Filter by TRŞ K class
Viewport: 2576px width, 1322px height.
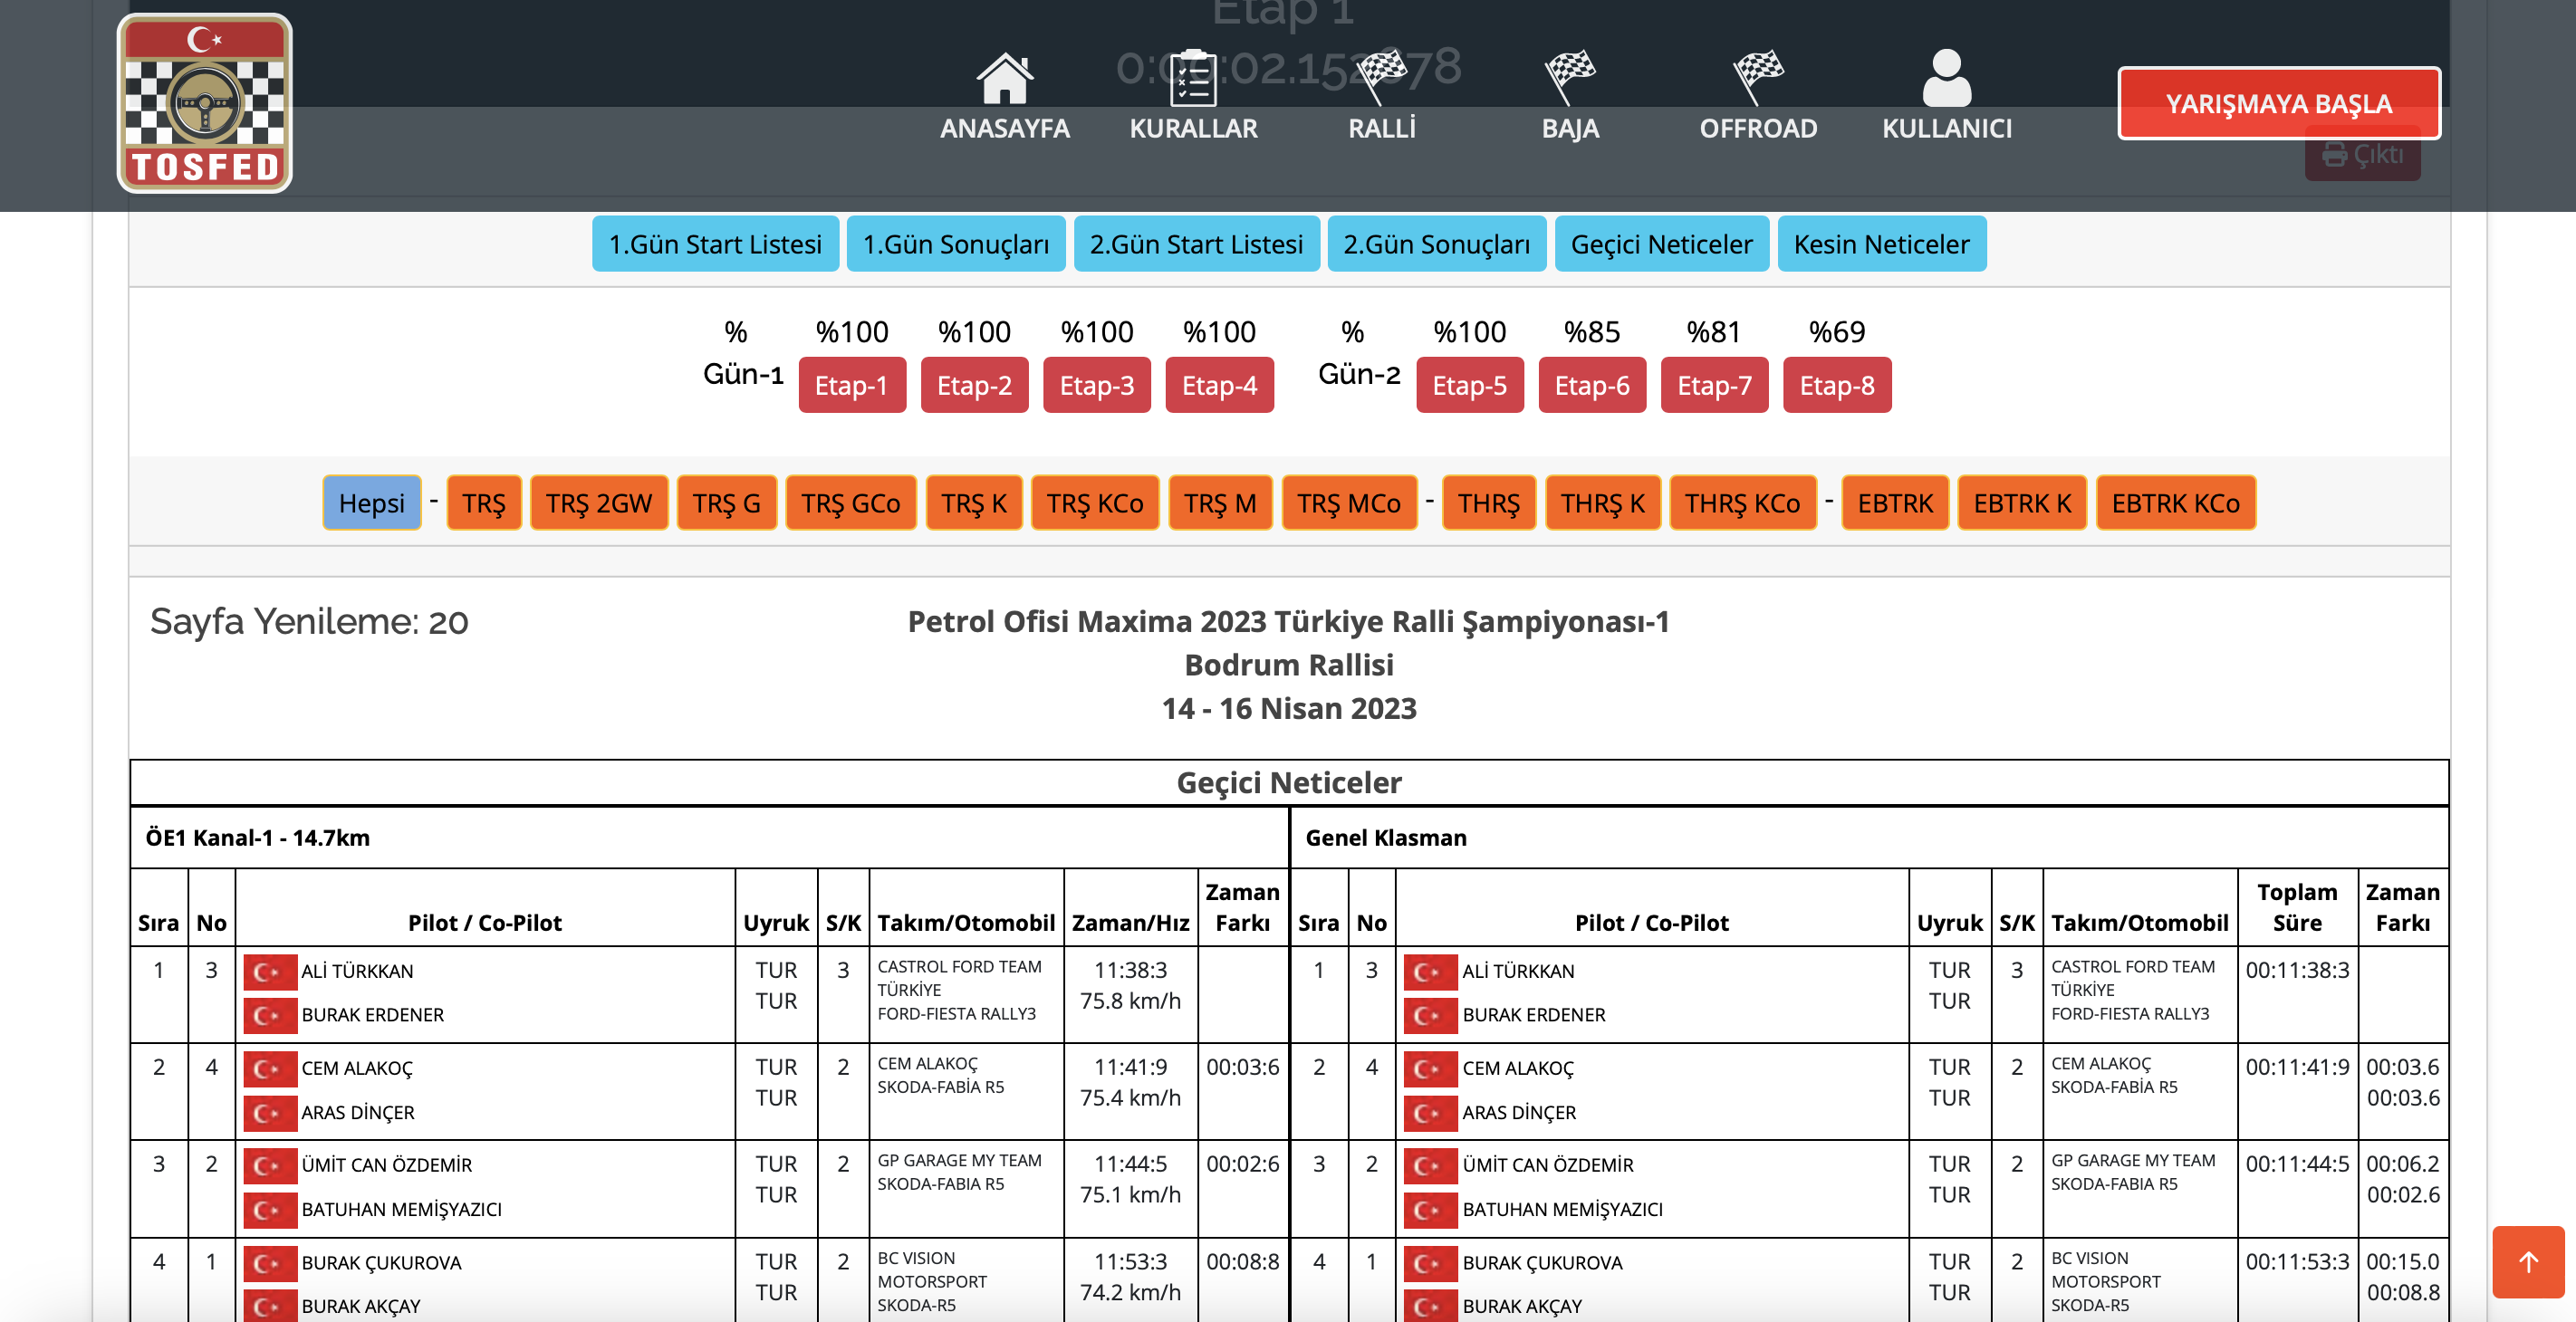[x=973, y=503]
